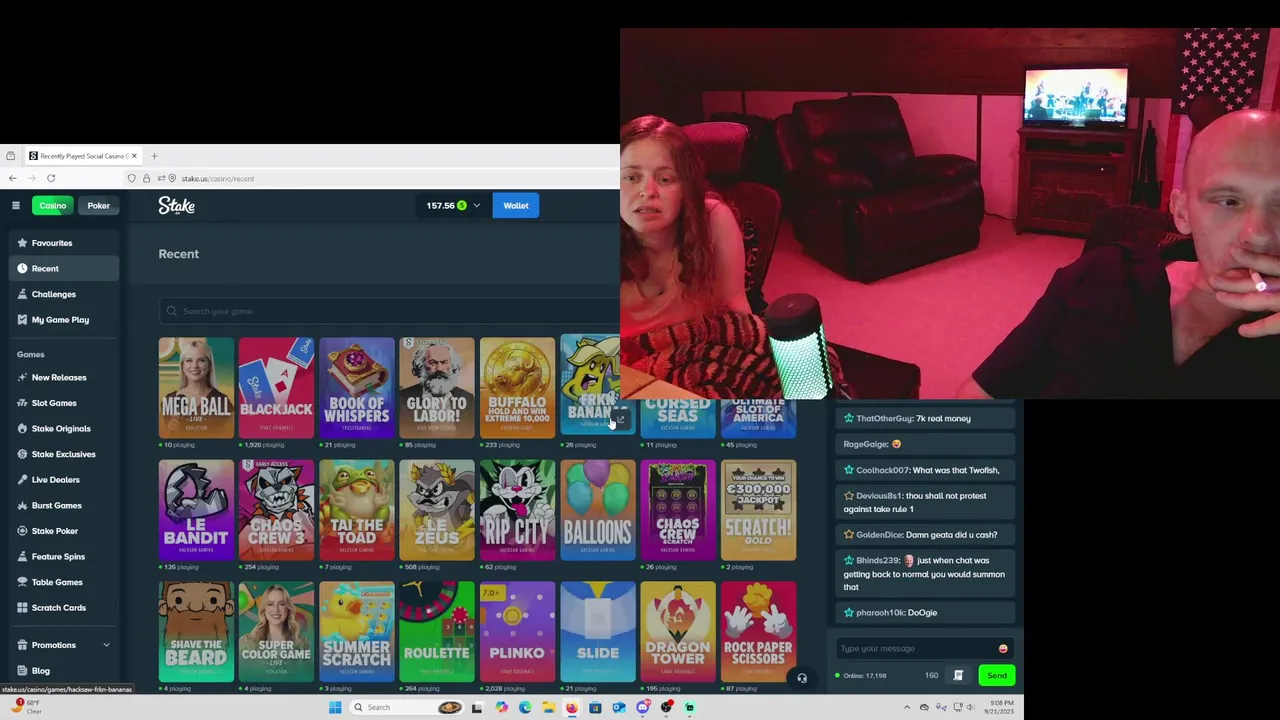Open the Le Bandit game thumbnail
Viewport: 1280px width, 720px height.
click(196, 510)
